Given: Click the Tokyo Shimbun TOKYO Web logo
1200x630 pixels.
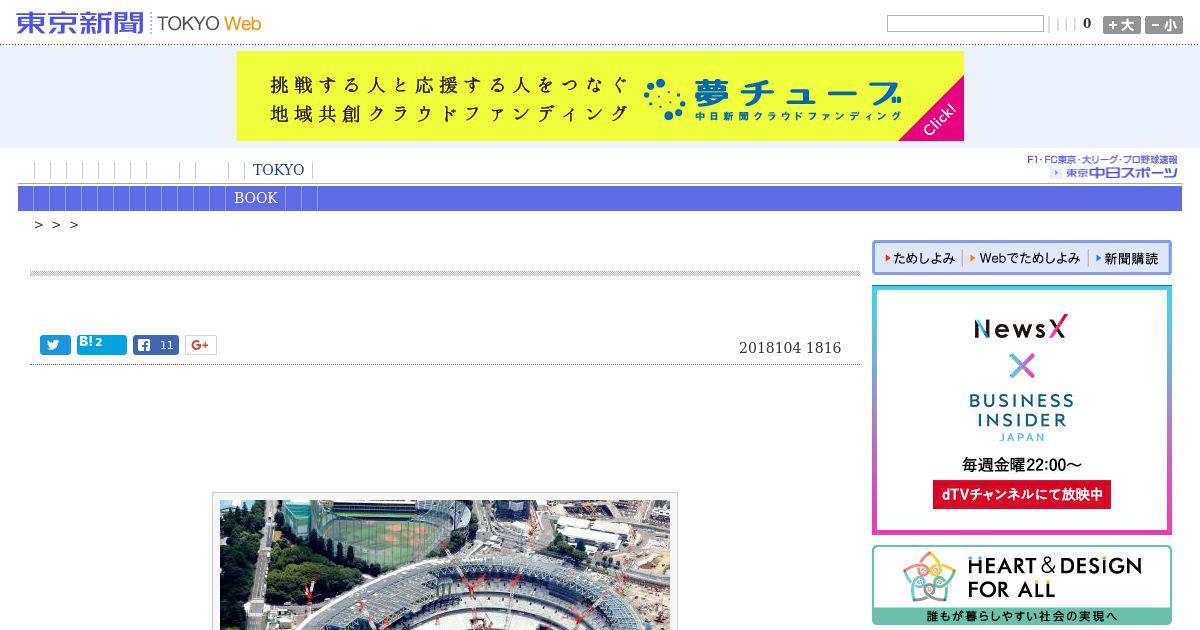Looking at the screenshot, I should 139,22.
